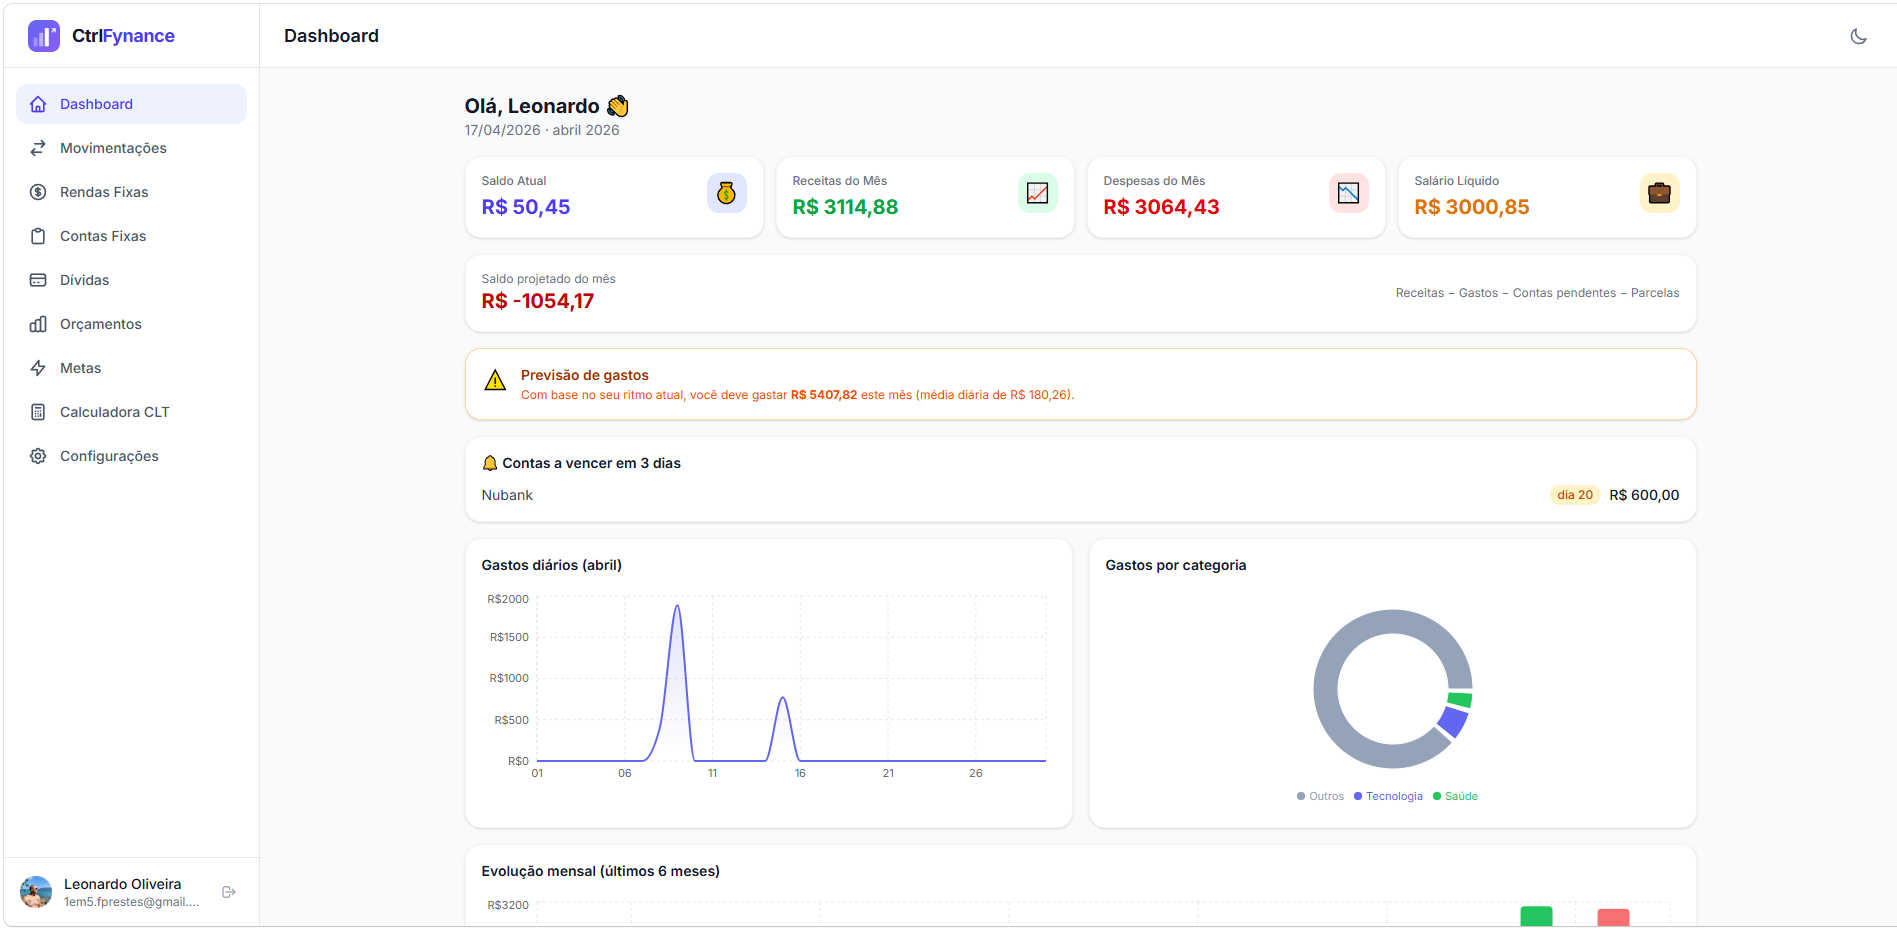Image resolution: width=1897 pixels, height=930 pixels.
Task: Click the logout icon beside the user email
Action: [229, 892]
